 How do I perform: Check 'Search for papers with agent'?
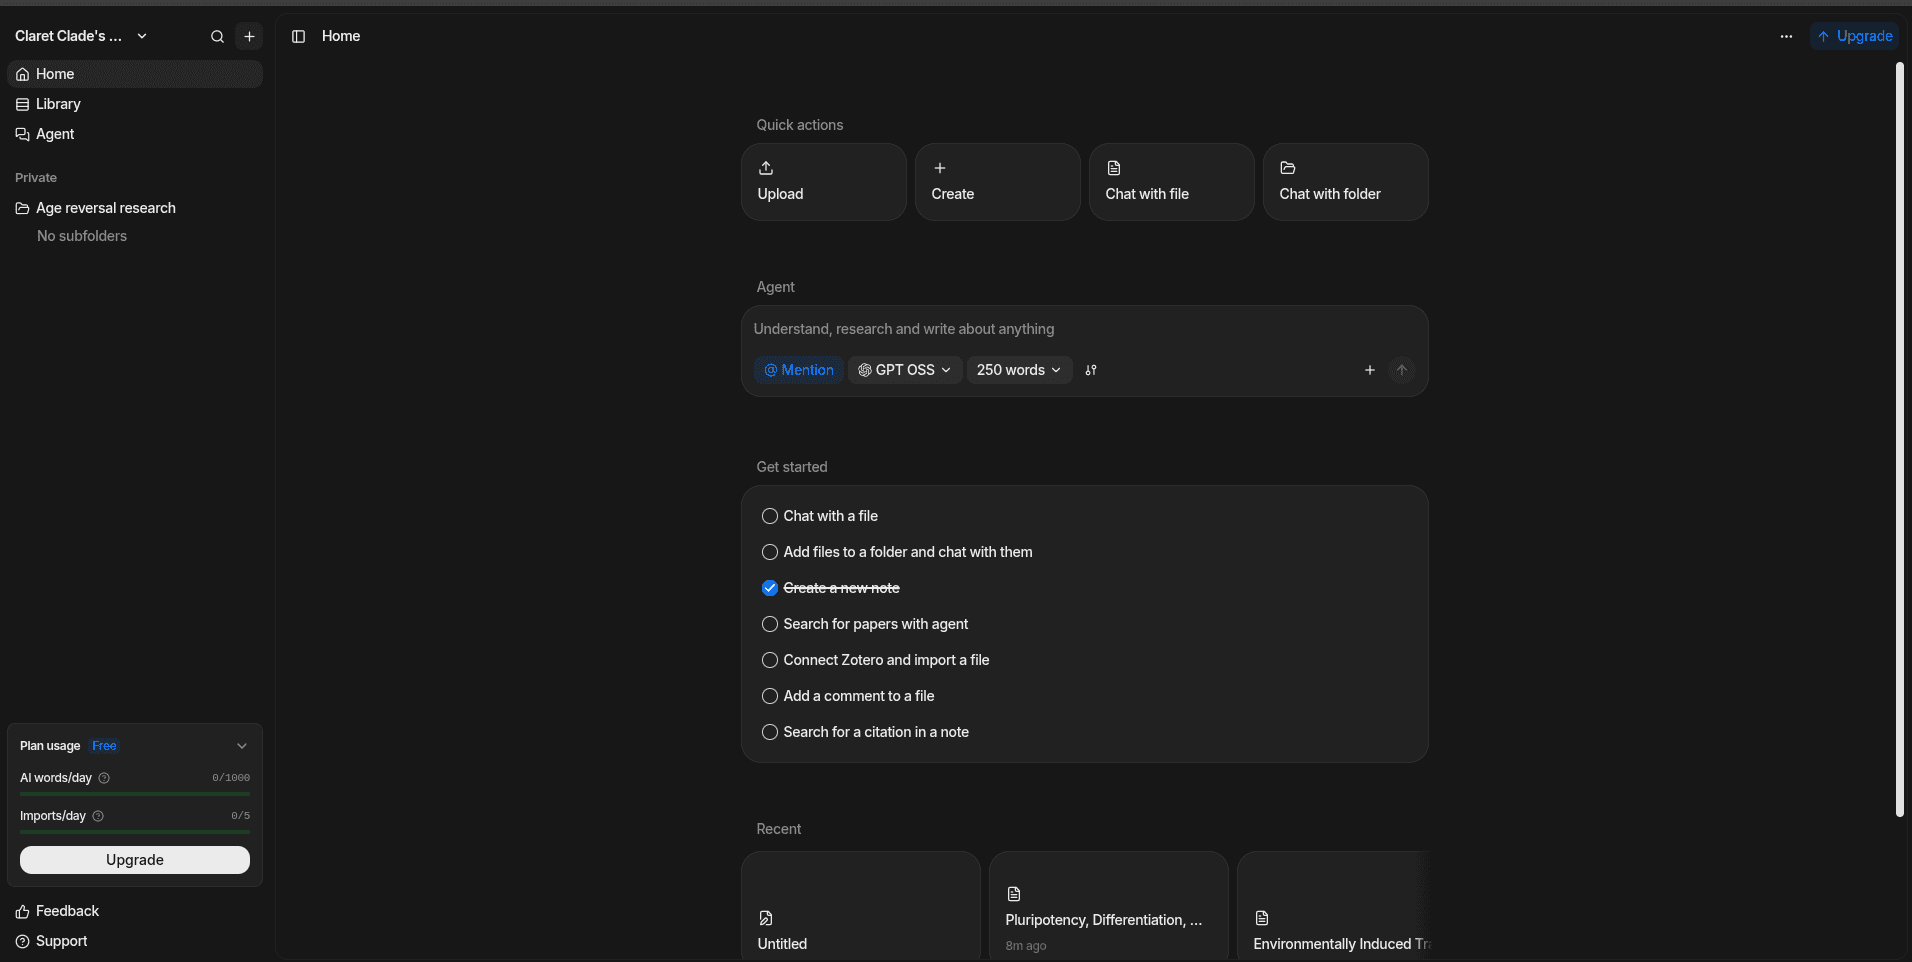pos(770,624)
